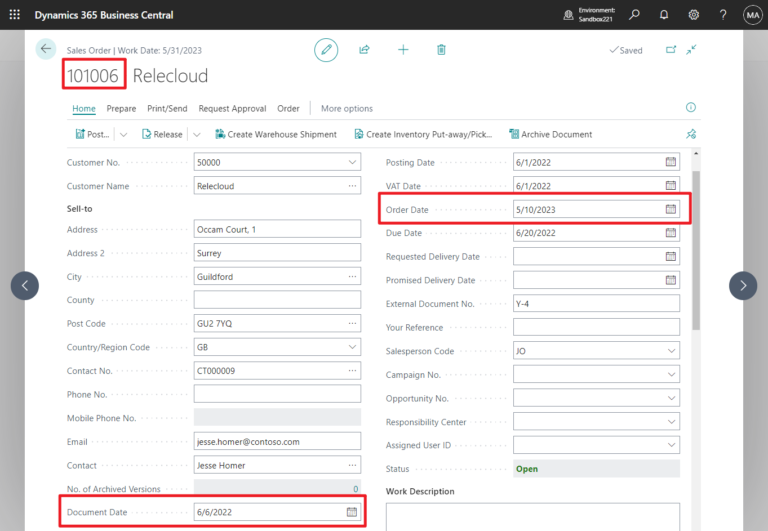
Task: Expand the Customer No. dropdown
Action: click(352, 162)
